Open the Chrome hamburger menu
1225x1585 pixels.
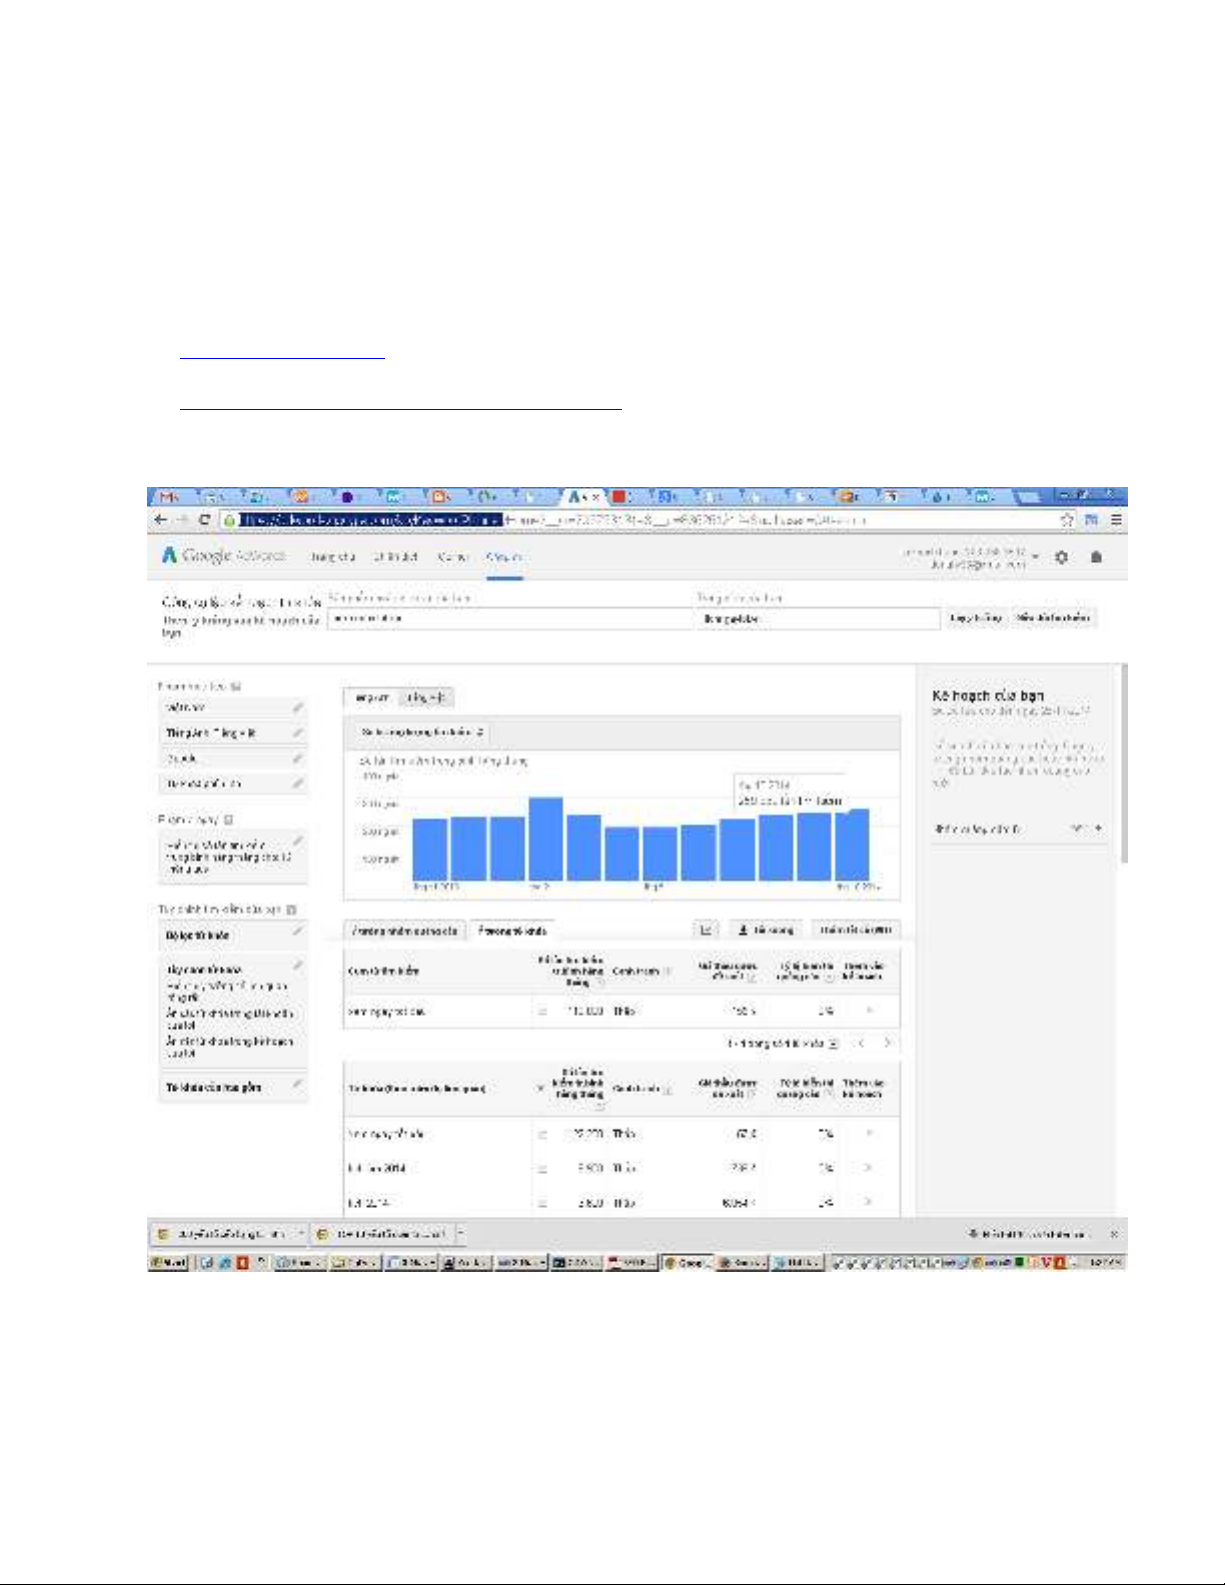[1115, 520]
